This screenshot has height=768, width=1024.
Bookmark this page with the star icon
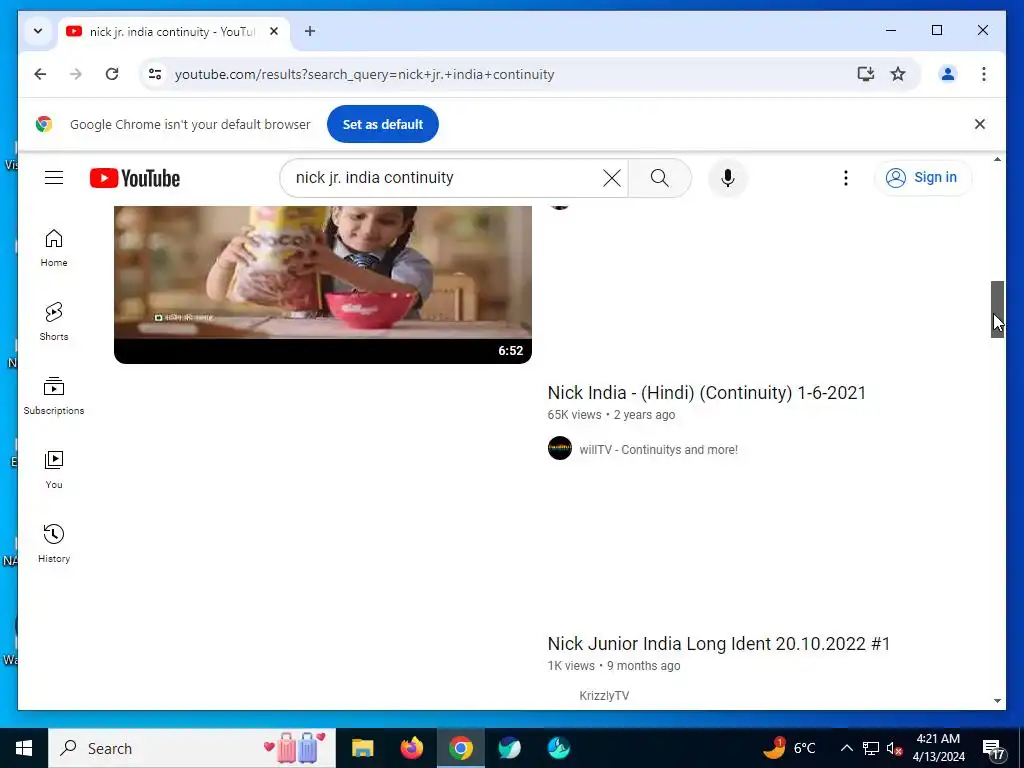[x=898, y=74]
